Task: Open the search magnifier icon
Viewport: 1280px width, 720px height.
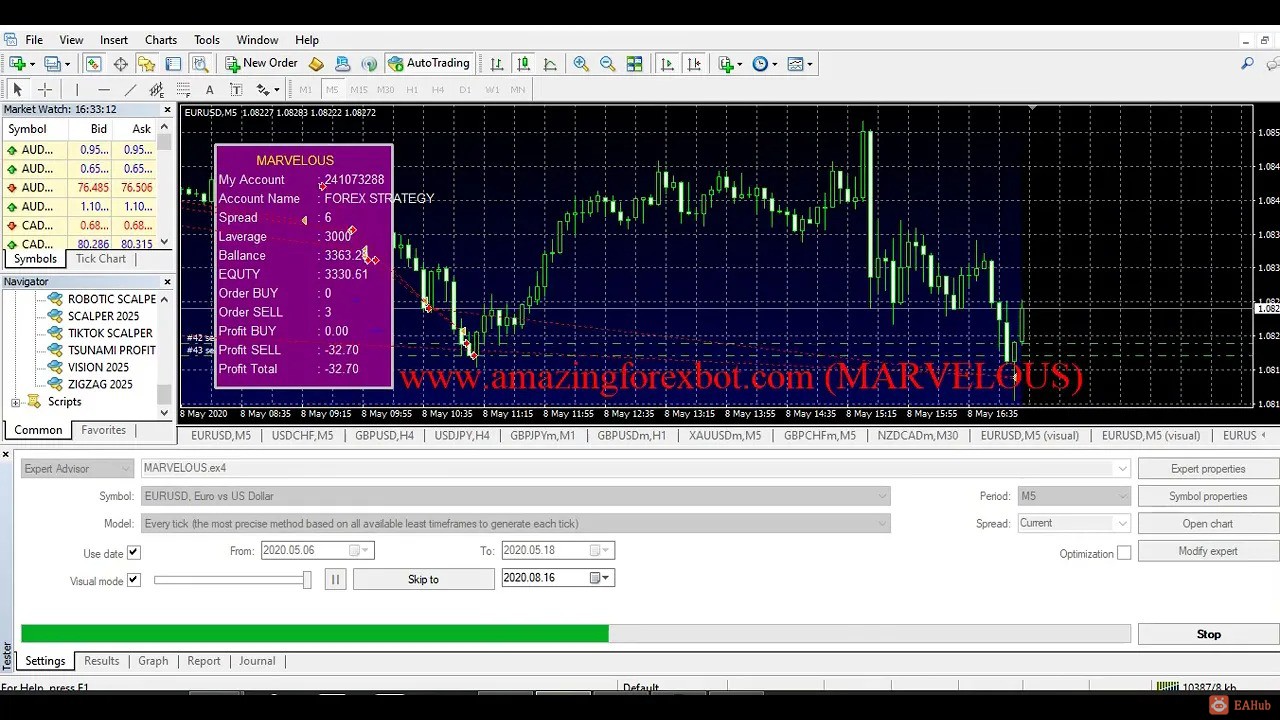Action: click(x=1247, y=64)
